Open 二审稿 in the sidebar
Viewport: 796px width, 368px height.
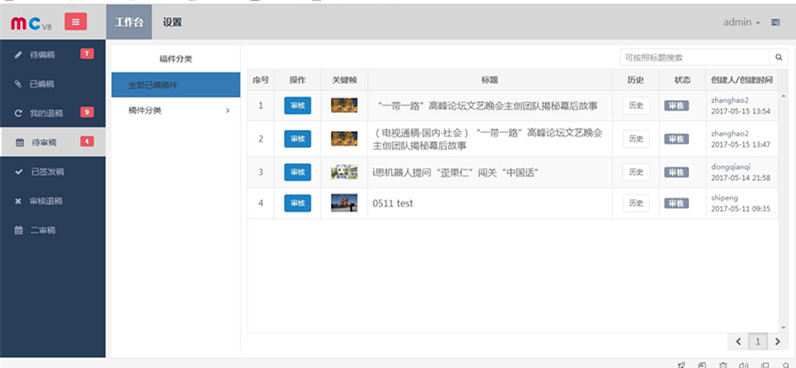click(x=53, y=230)
